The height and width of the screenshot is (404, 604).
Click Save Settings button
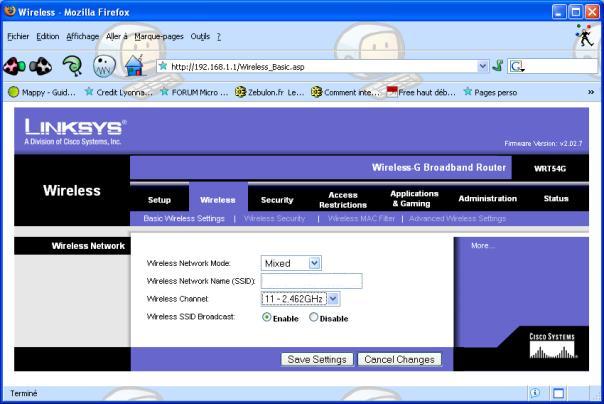pyautogui.click(x=317, y=359)
